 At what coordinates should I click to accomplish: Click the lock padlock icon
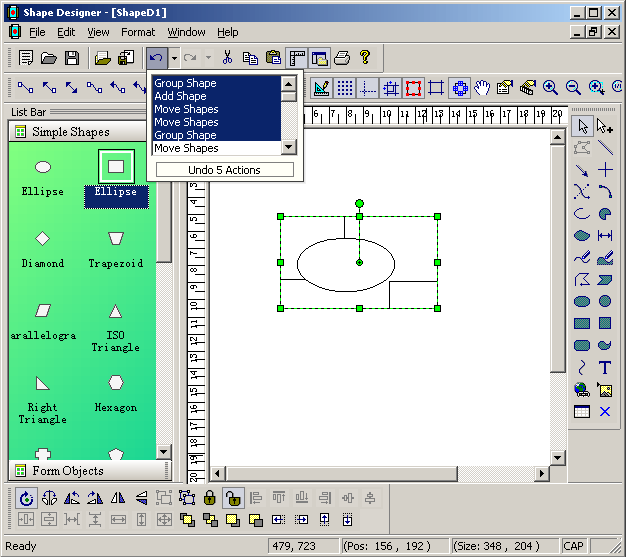[x=210, y=498]
